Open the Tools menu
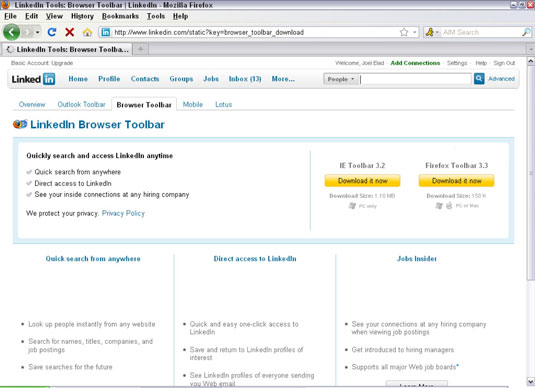This screenshot has width=535, height=388. tap(156, 16)
